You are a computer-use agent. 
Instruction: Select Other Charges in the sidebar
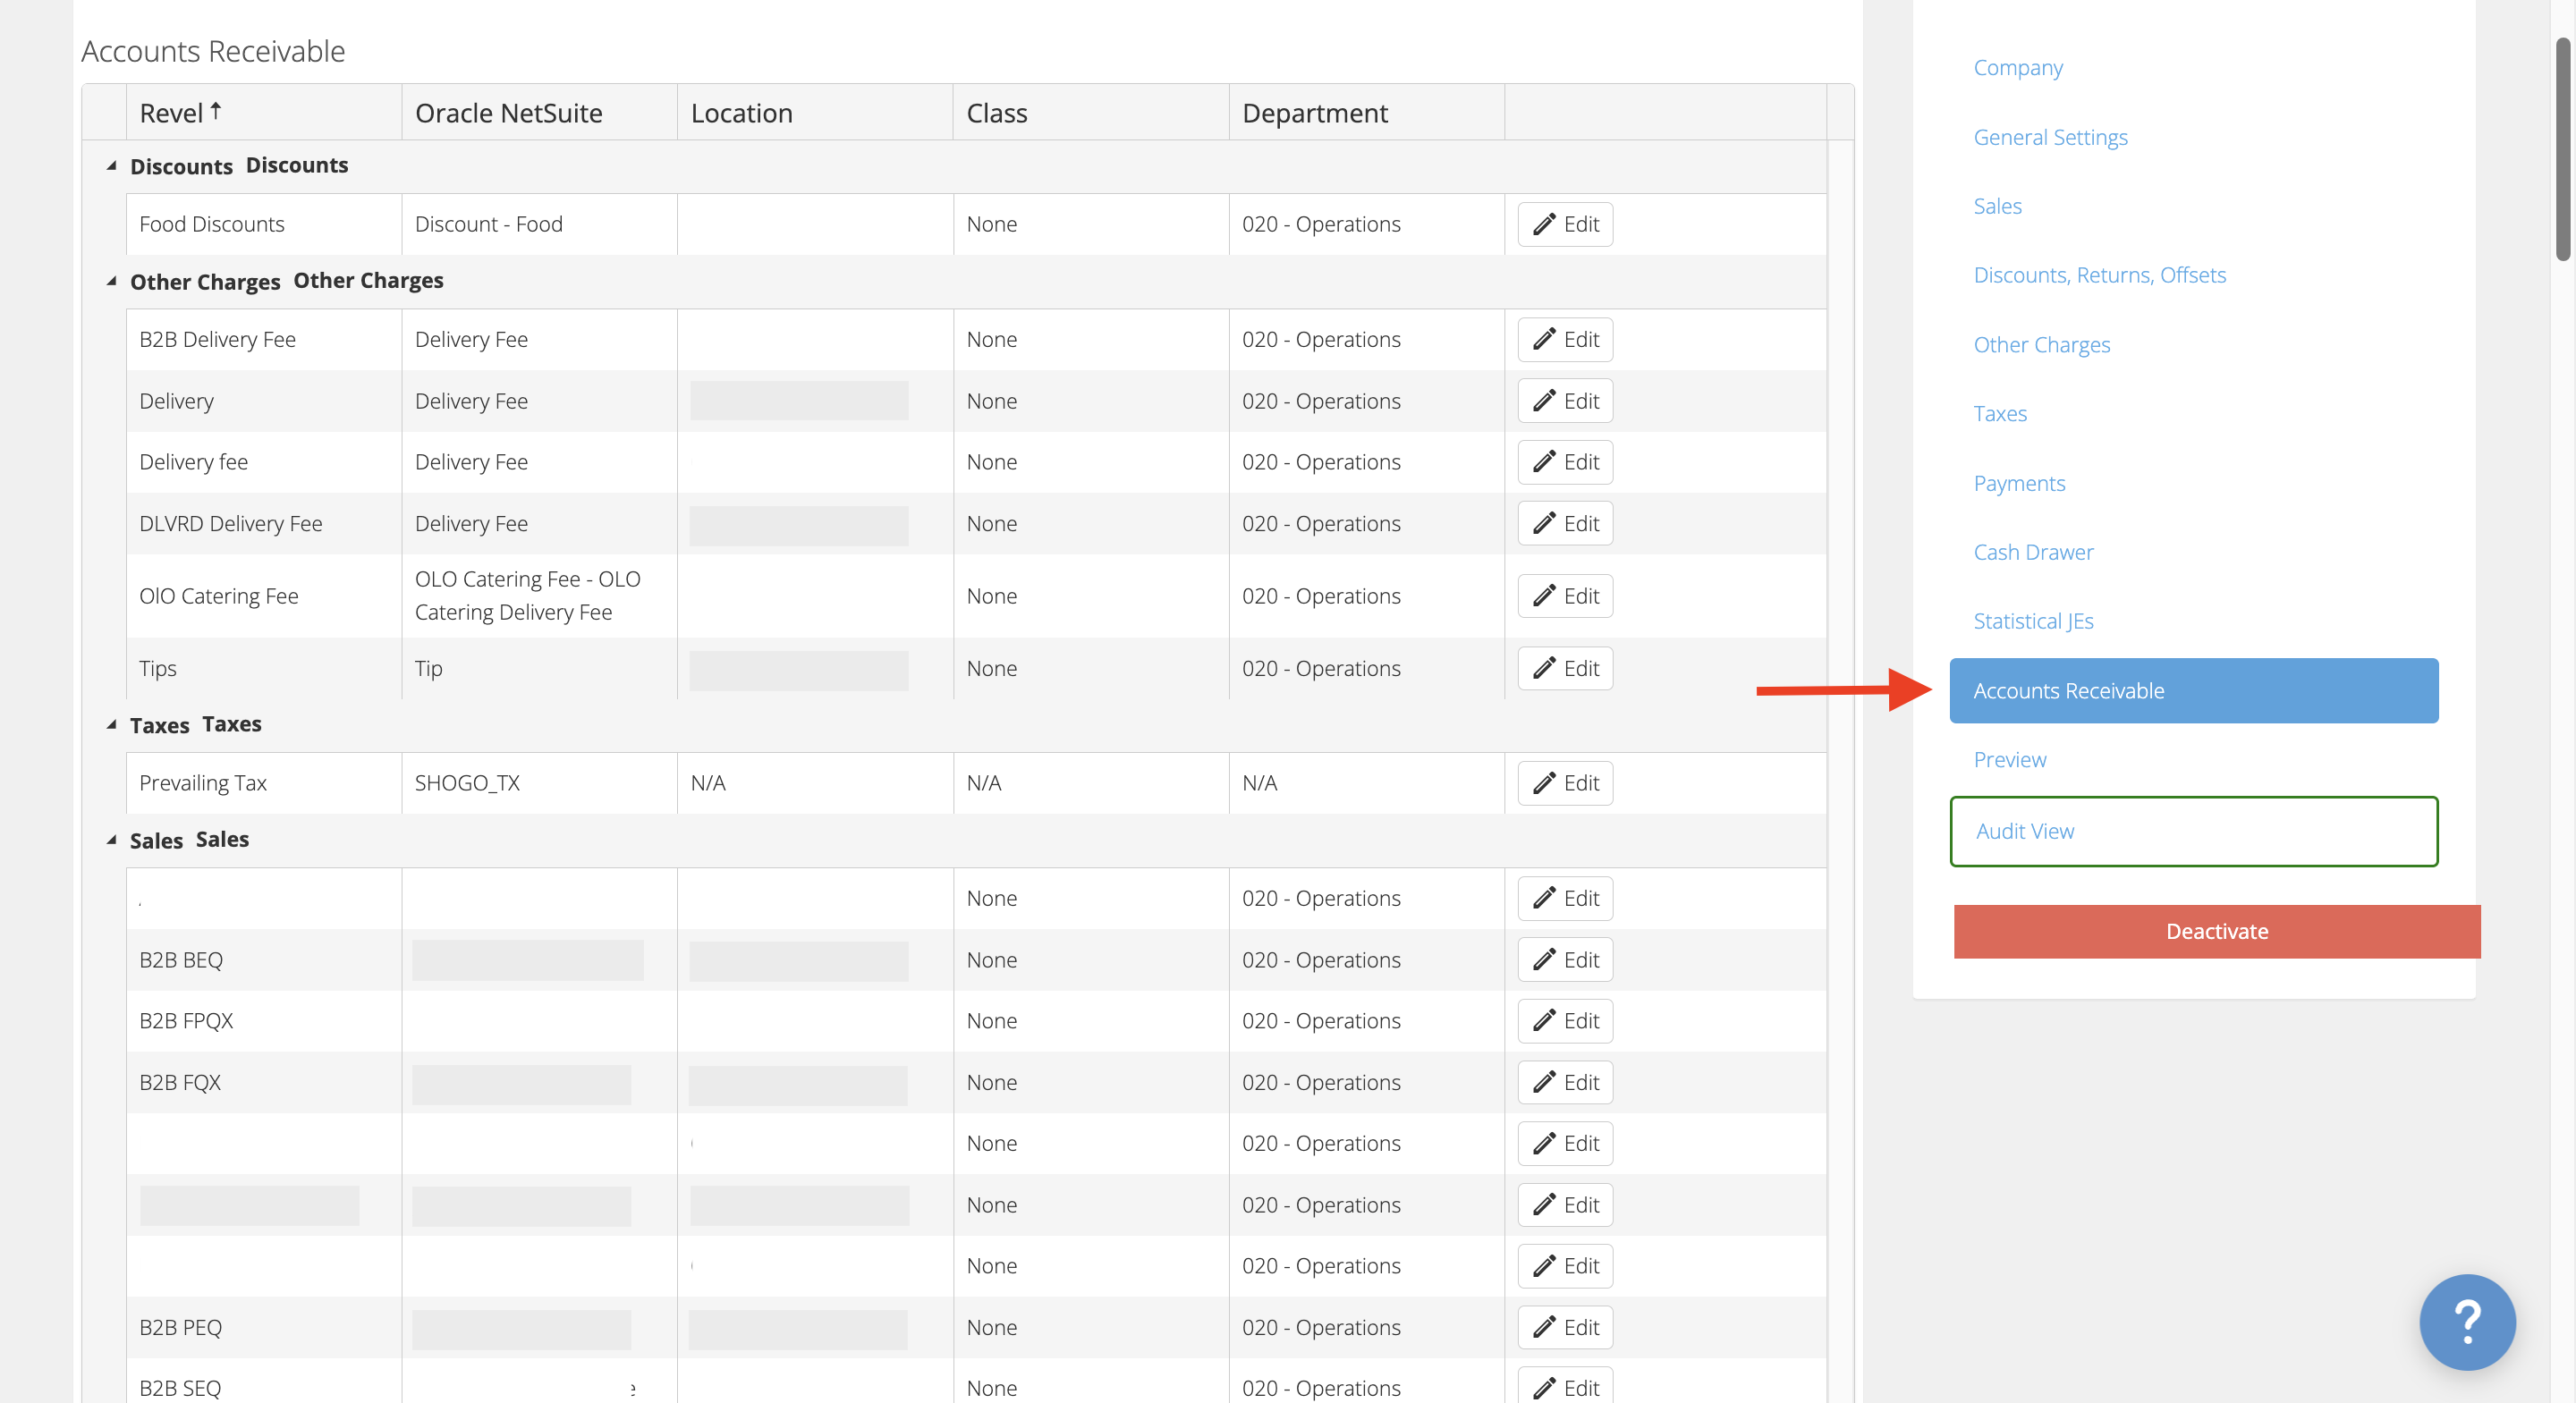[2041, 345]
